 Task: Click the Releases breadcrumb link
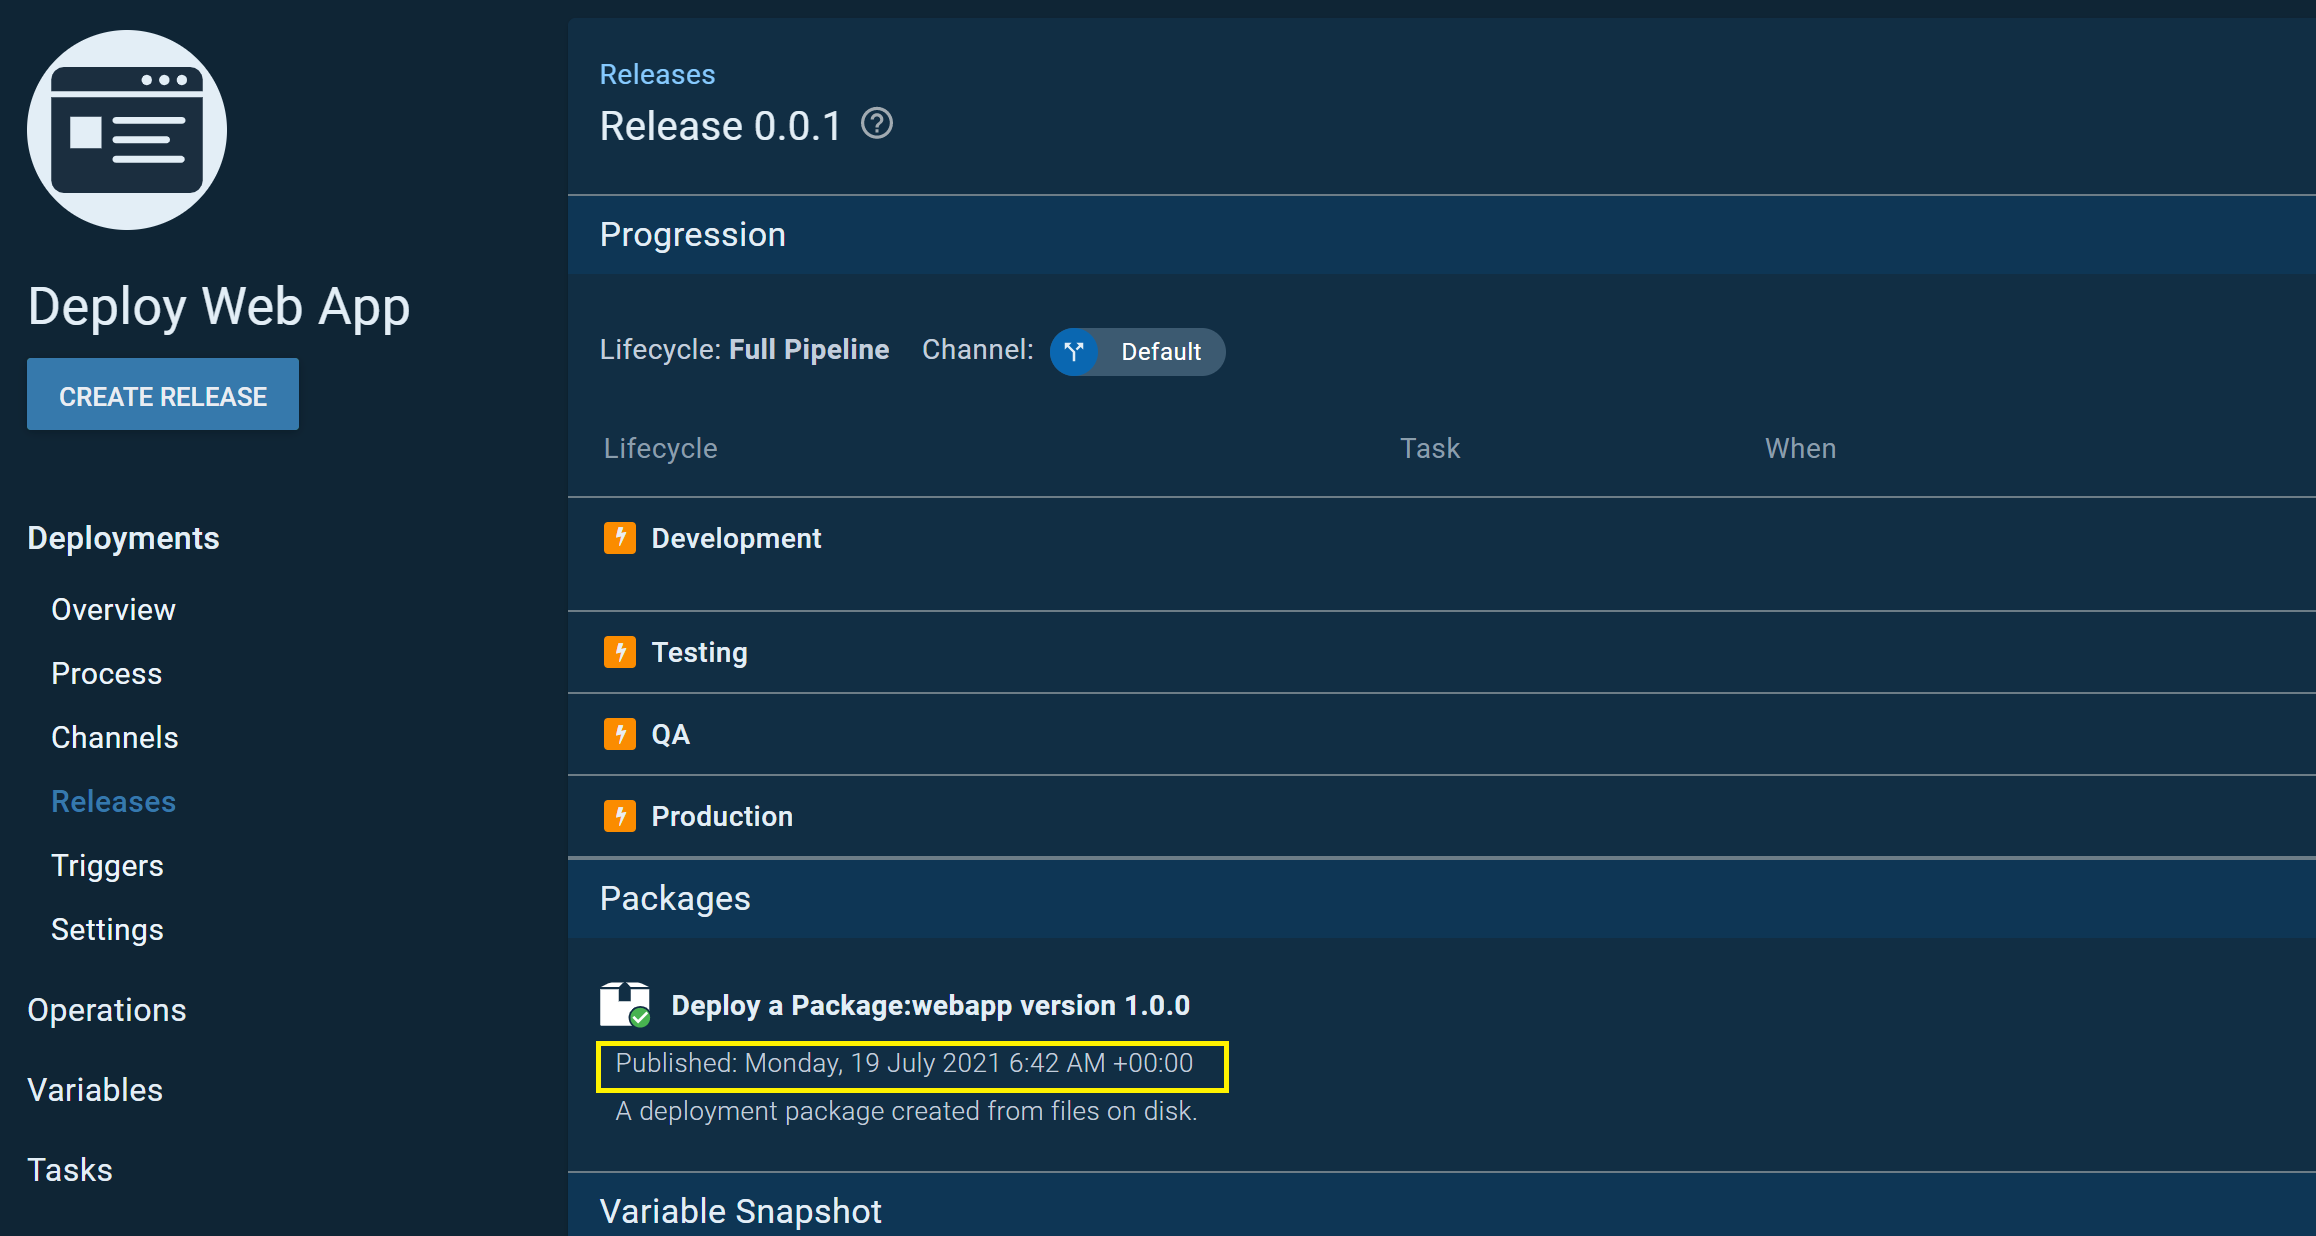click(x=657, y=73)
